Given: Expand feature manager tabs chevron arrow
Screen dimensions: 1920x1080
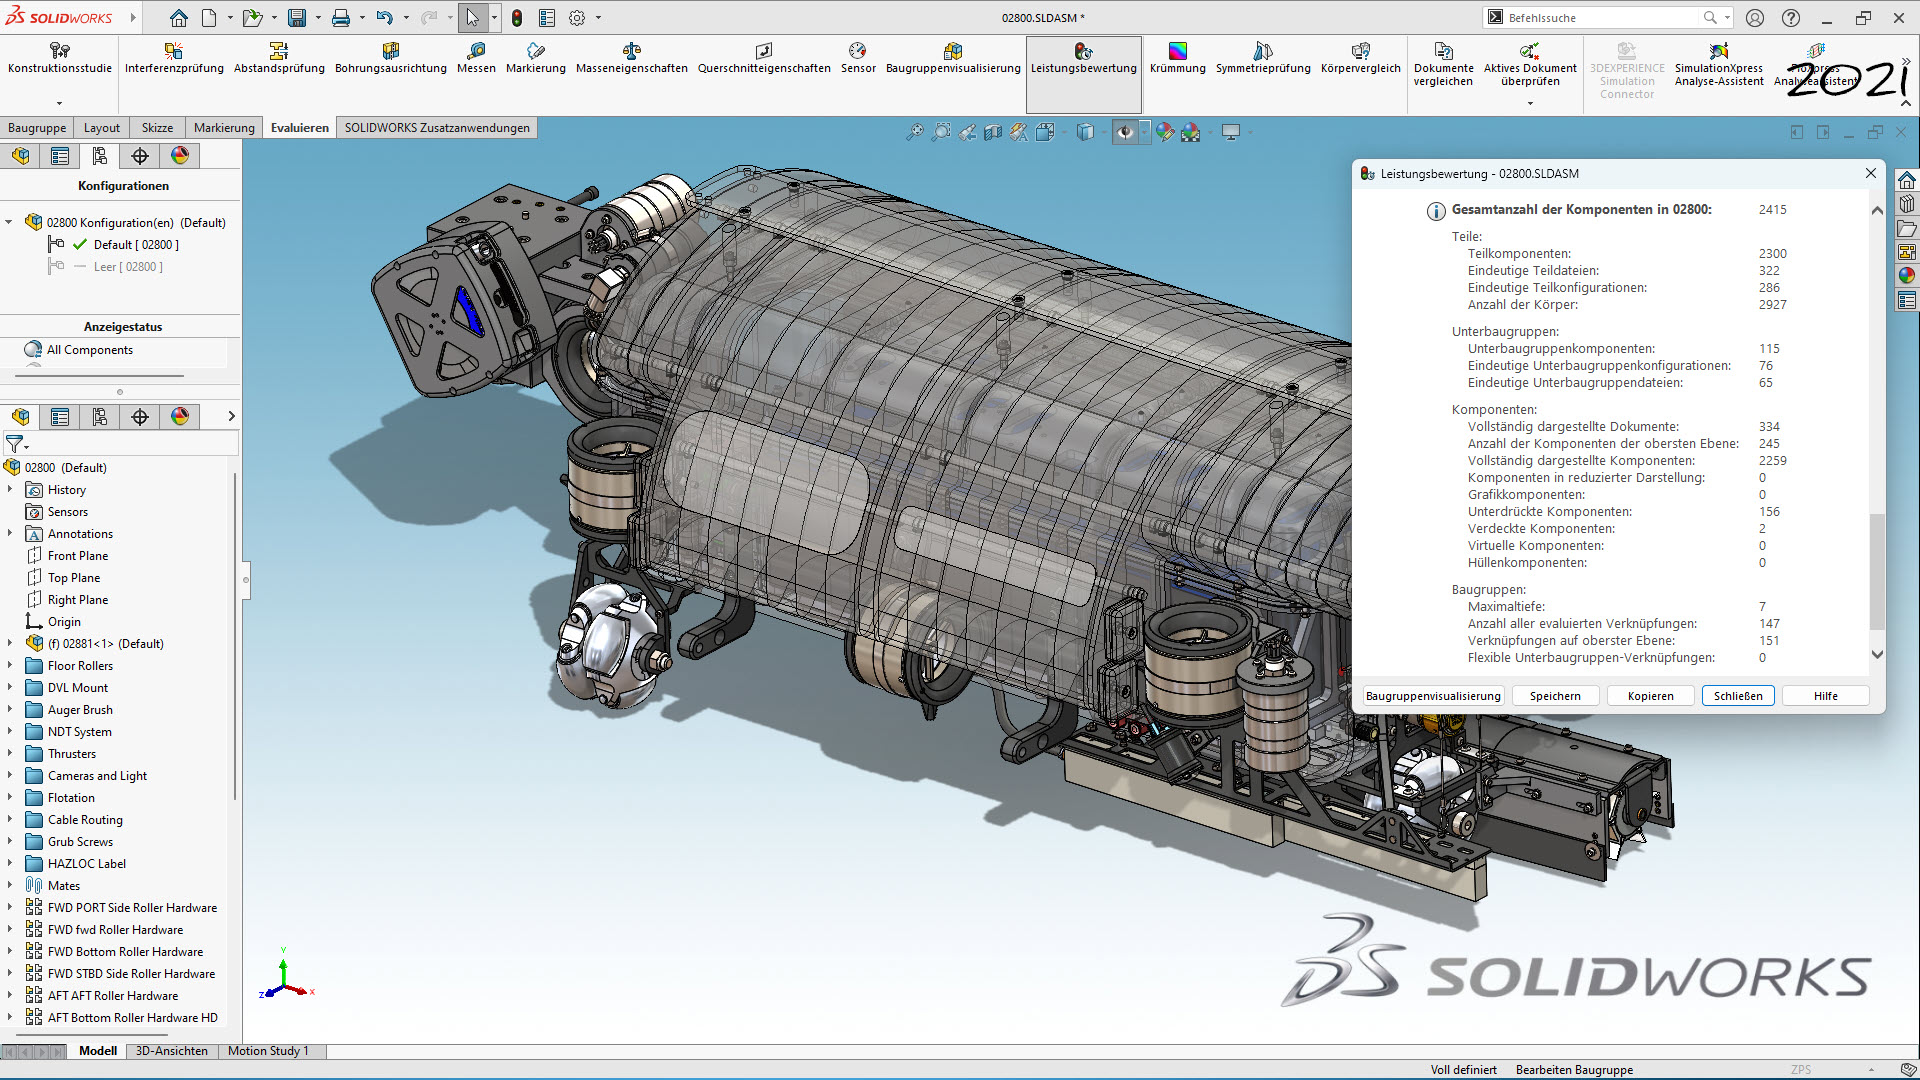Looking at the screenshot, I should tap(231, 416).
